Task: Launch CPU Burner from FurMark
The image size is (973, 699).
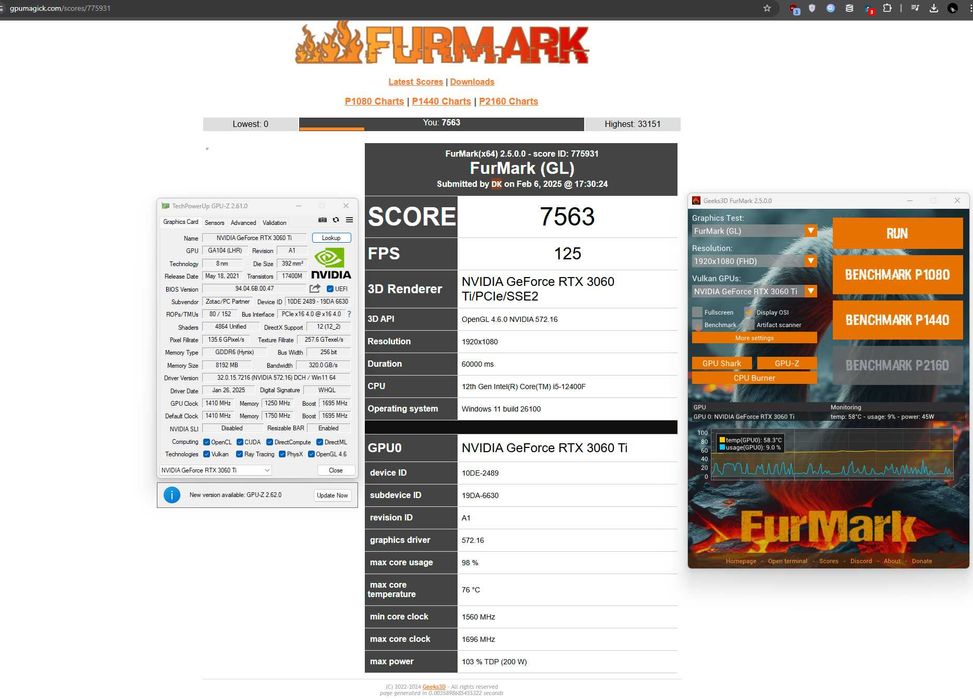Action: 754,377
